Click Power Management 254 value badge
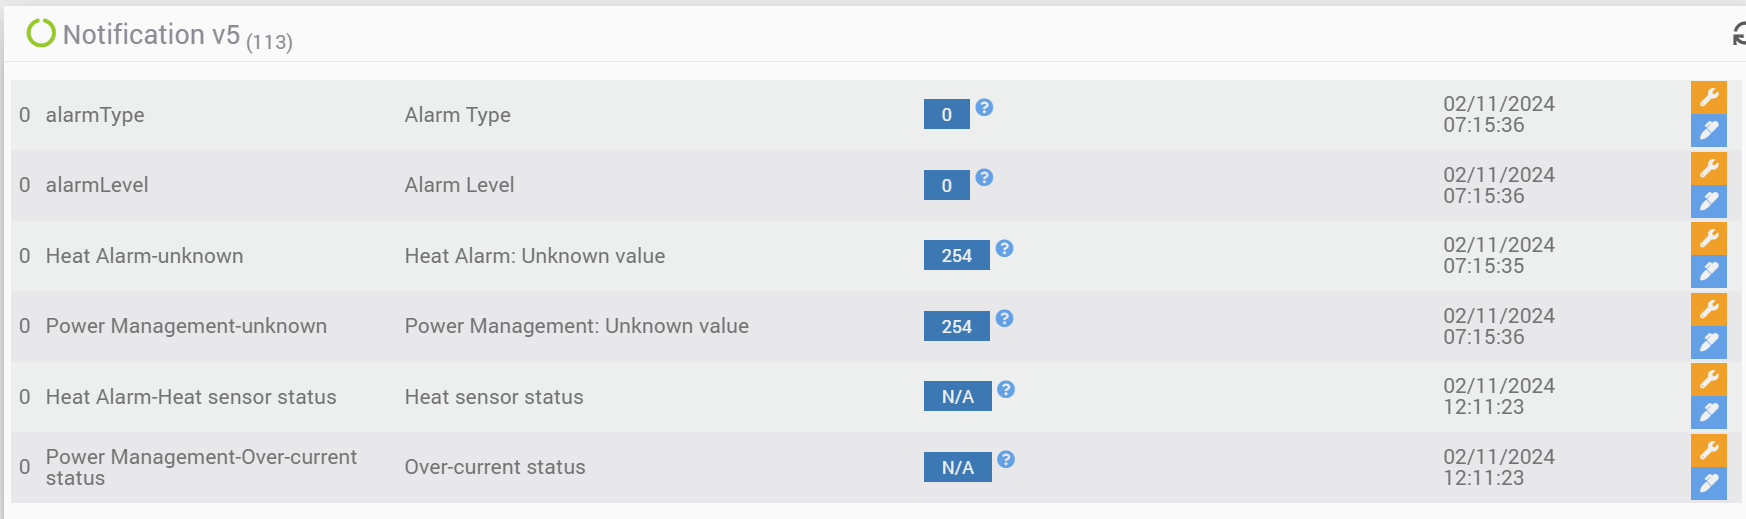Screen dimensions: 1746x519 [957, 326]
